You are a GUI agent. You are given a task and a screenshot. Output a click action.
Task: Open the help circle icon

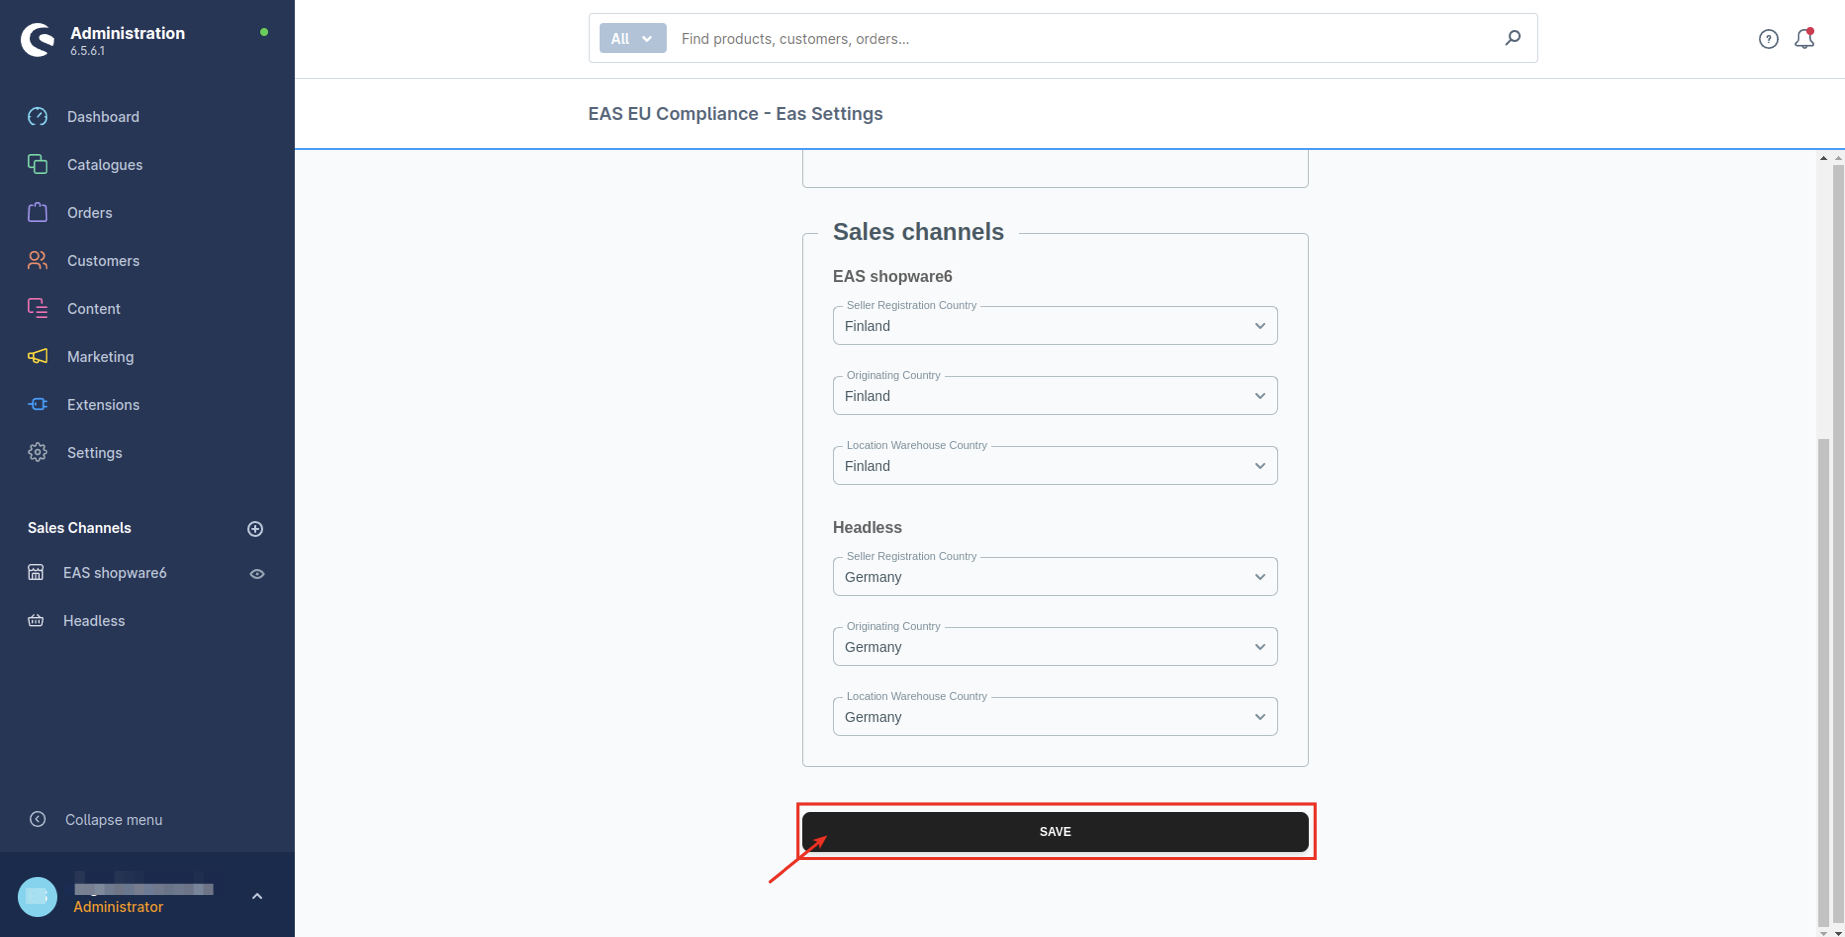coord(1768,39)
